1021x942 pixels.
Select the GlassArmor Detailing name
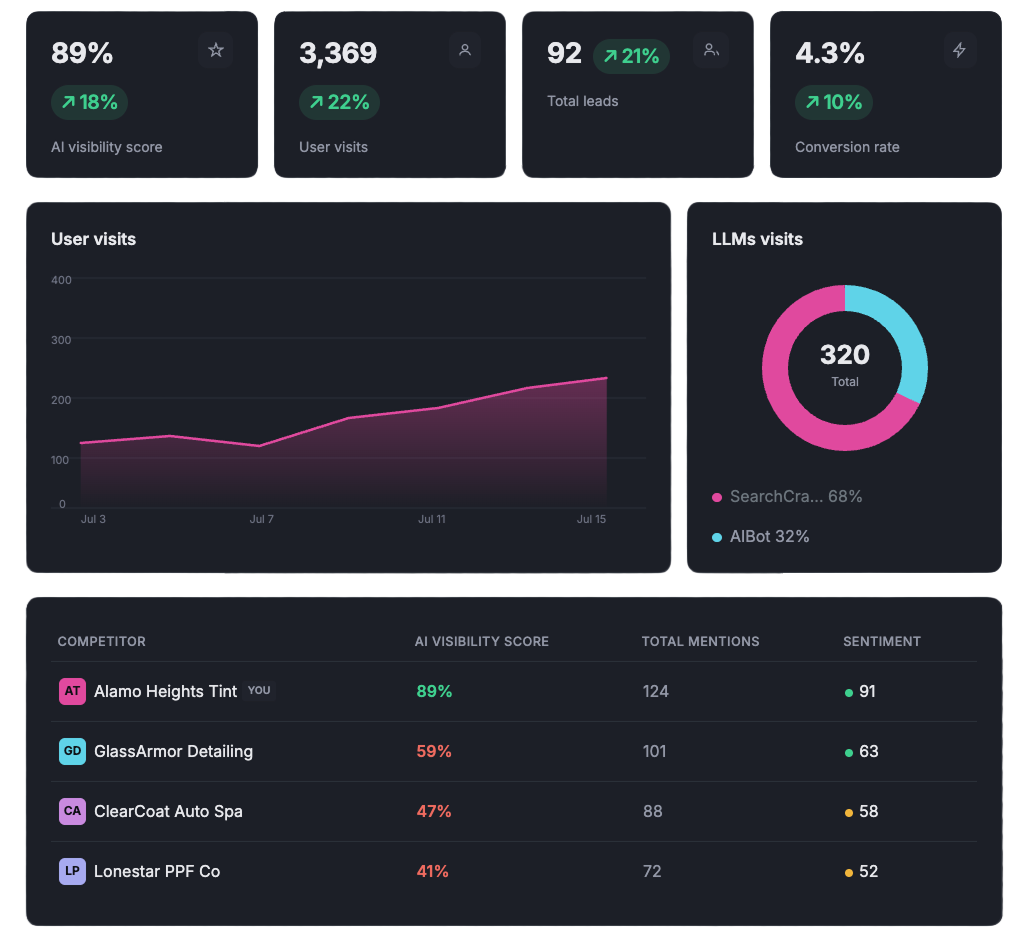[x=173, y=751]
